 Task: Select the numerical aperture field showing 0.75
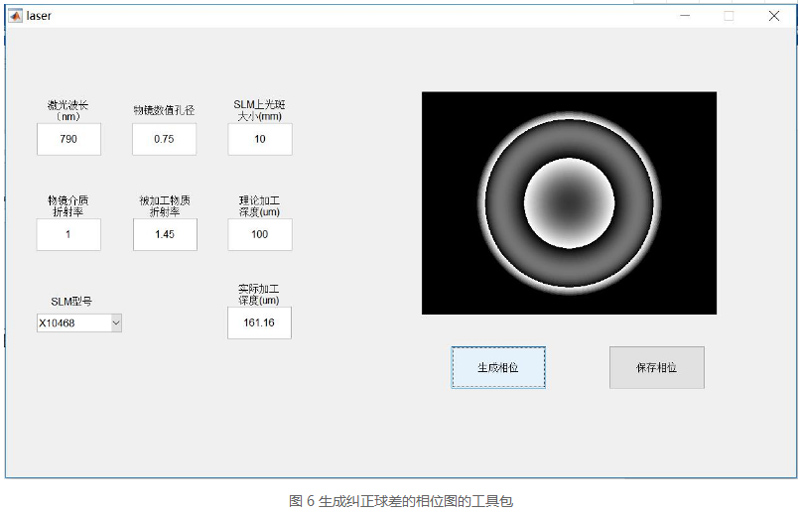click(164, 139)
